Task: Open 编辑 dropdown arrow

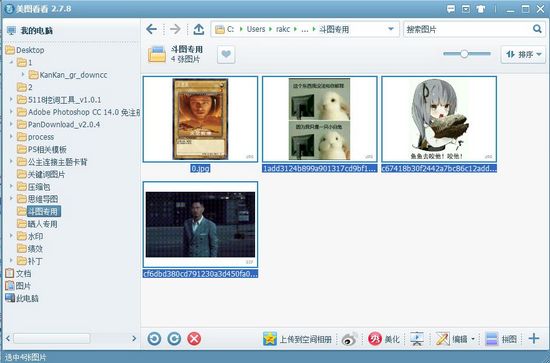Action: [473, 339]
